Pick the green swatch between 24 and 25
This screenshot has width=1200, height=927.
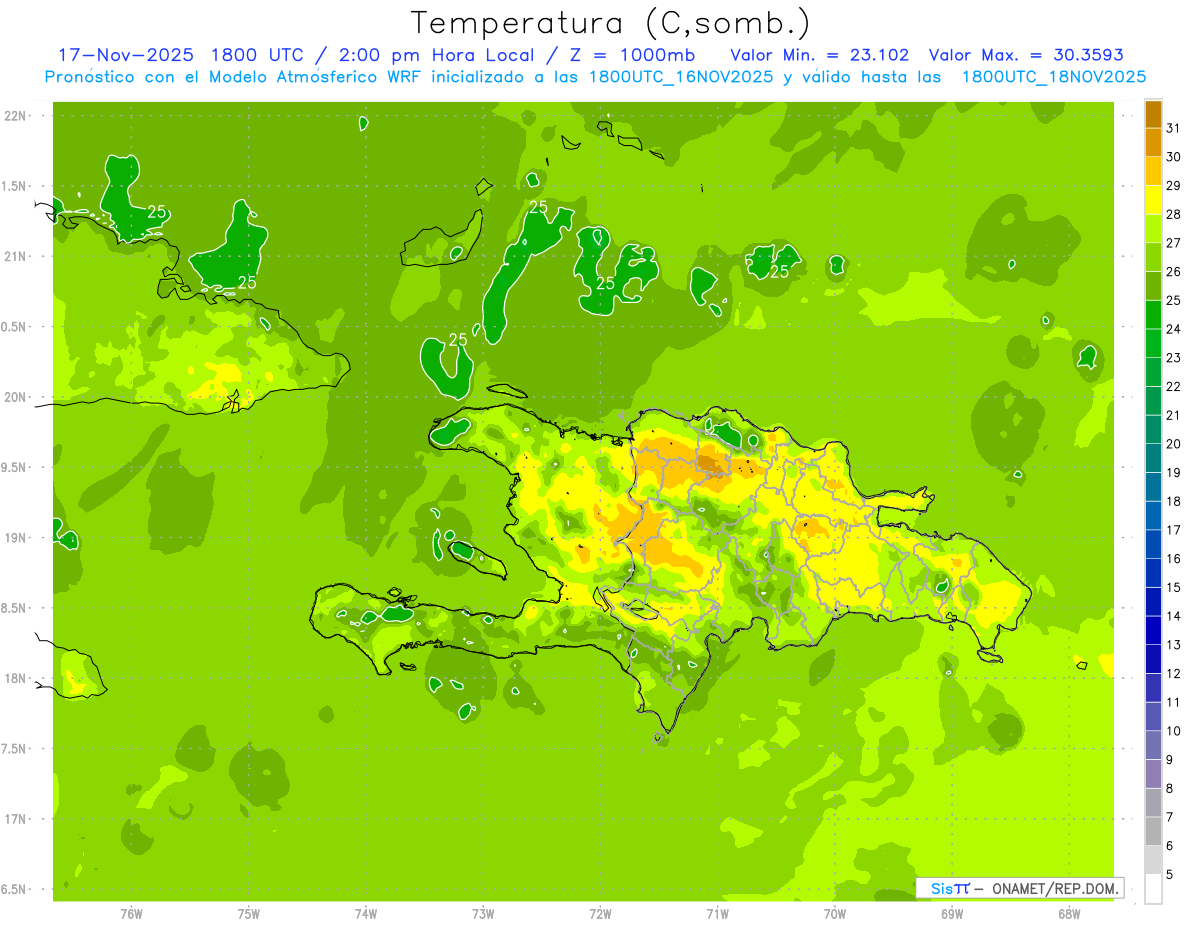pyautogui.click(x=1153, y=315)
